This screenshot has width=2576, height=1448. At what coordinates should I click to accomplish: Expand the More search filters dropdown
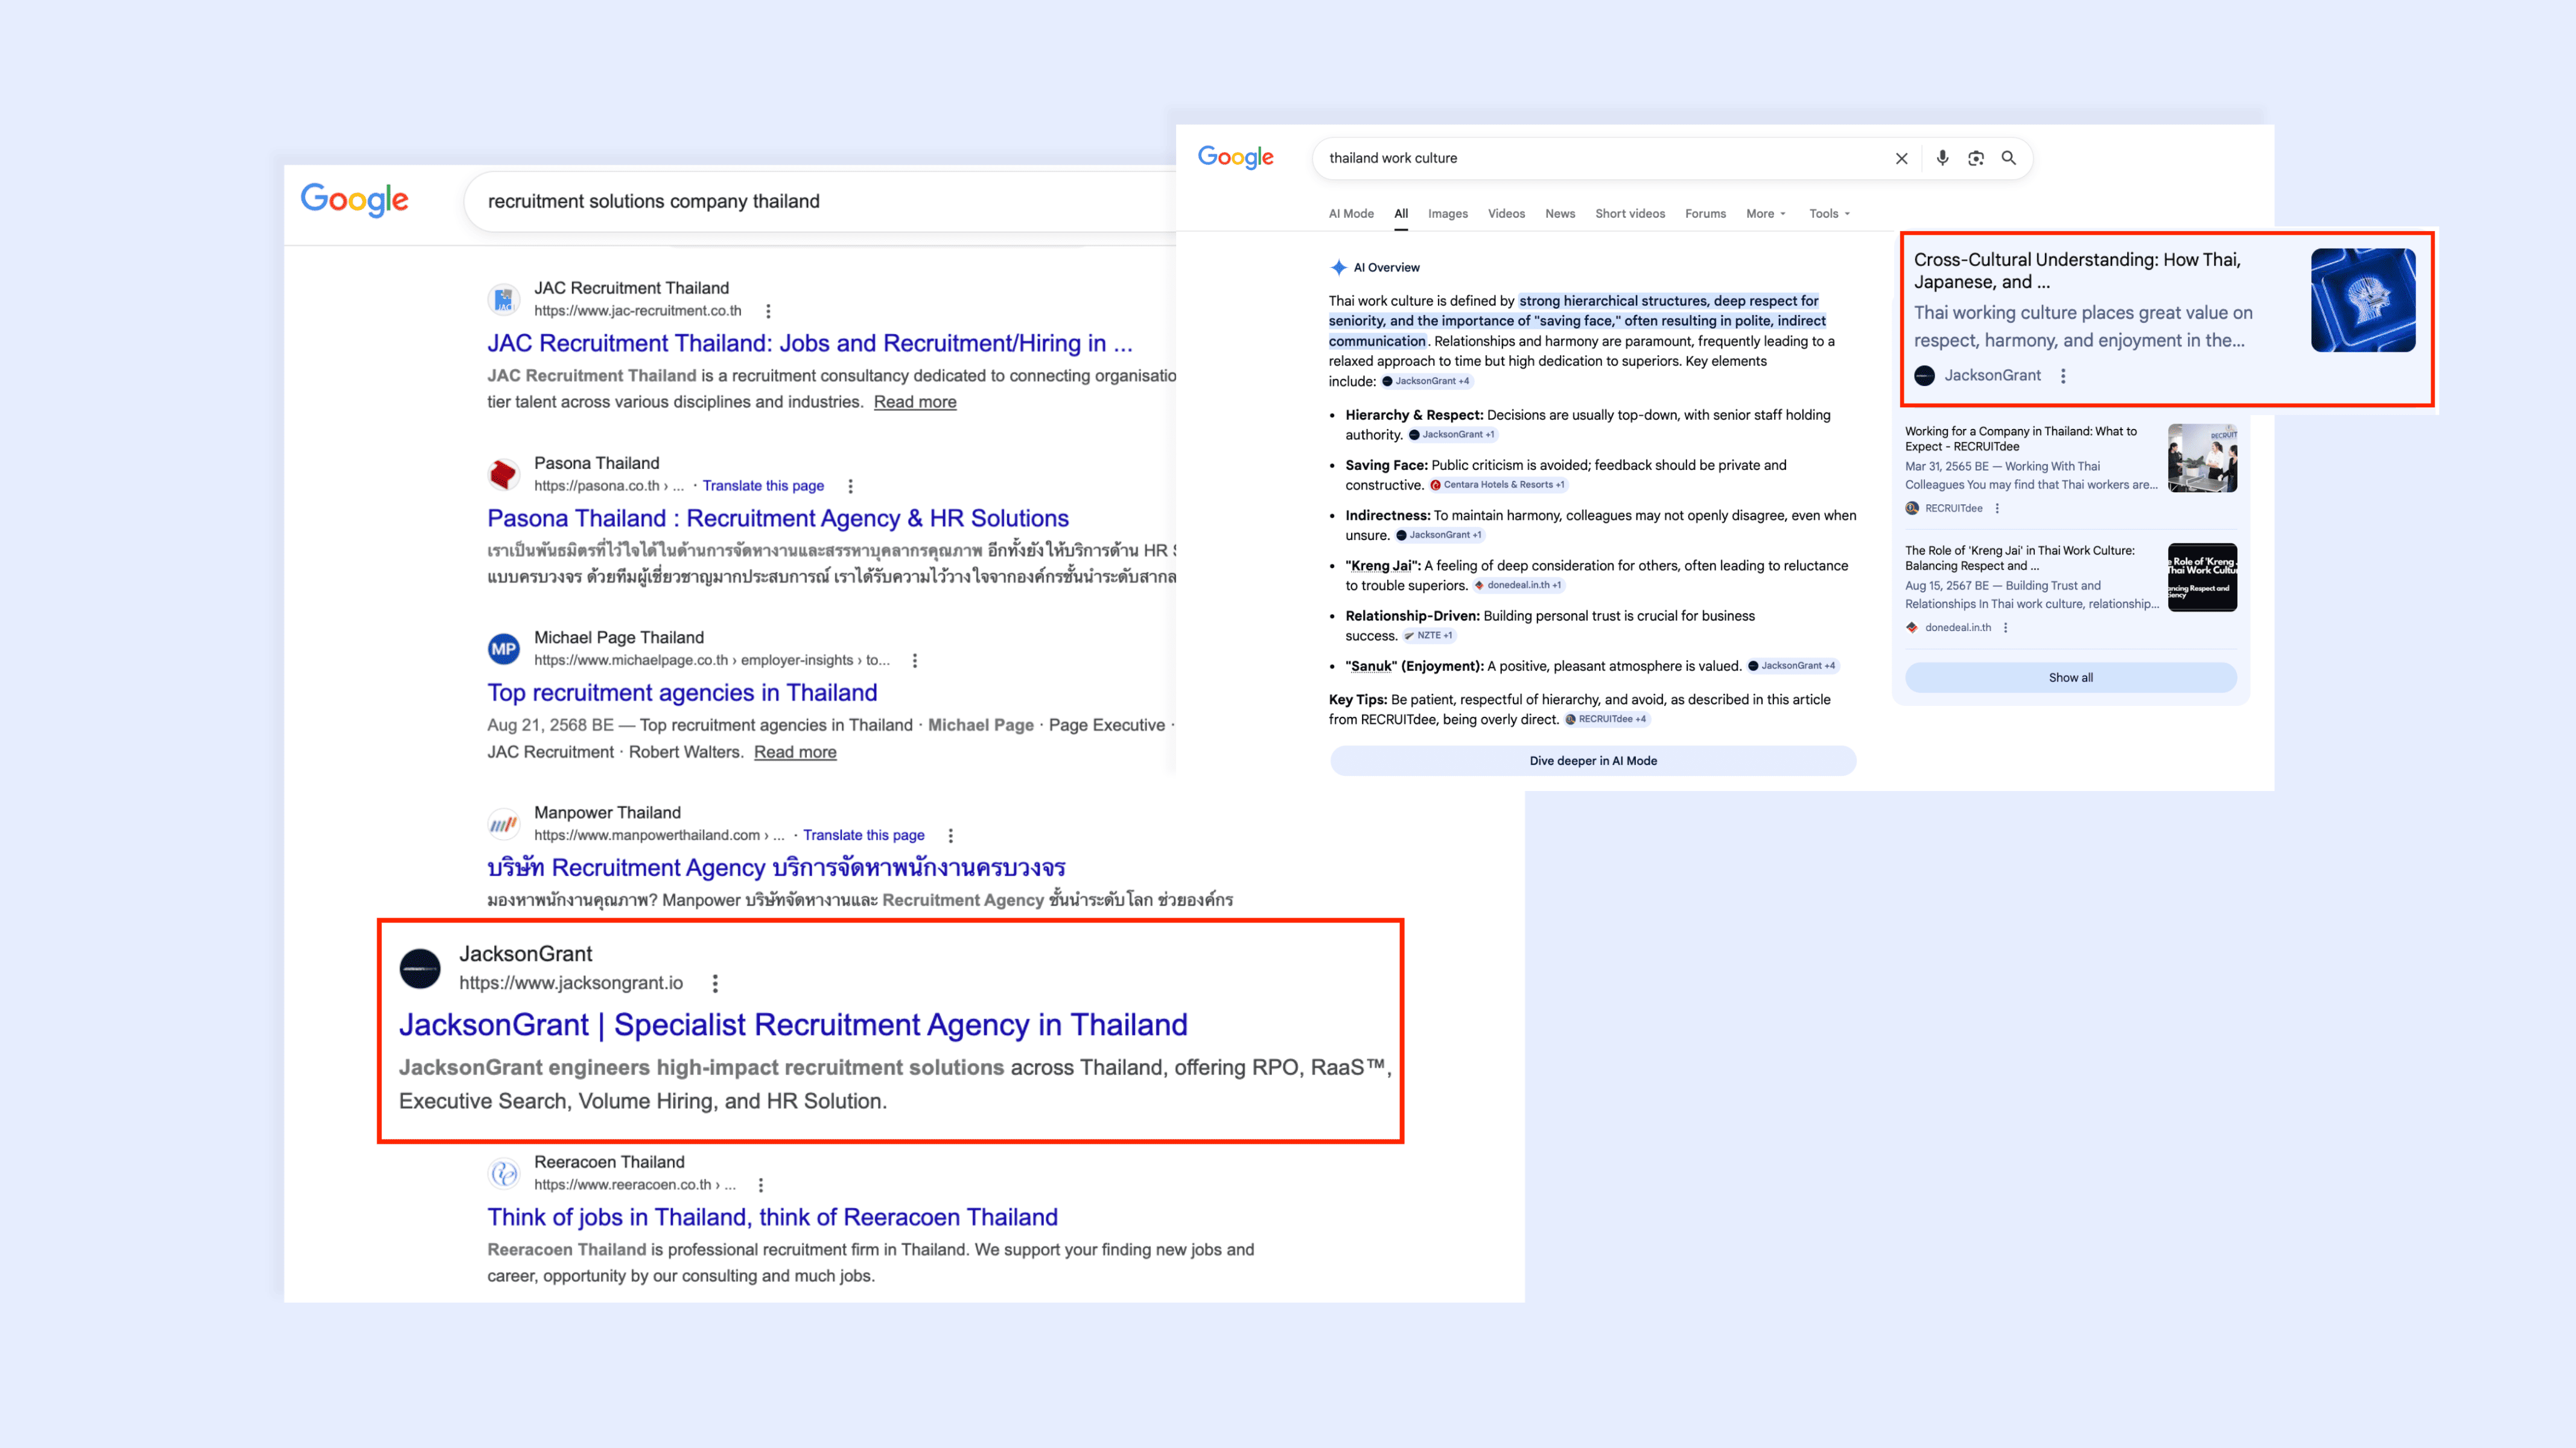click(1765, 213)
